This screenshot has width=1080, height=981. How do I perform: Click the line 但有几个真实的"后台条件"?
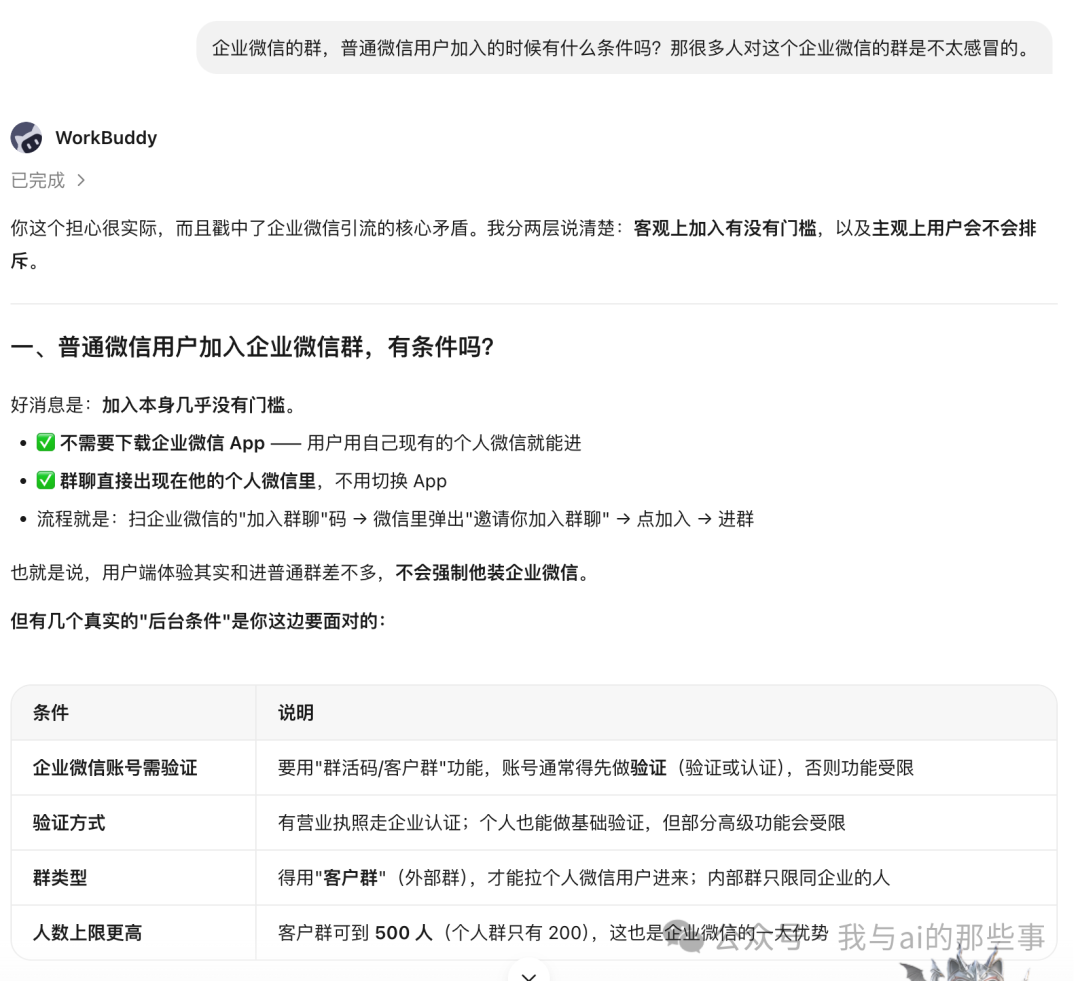(198, 621)
